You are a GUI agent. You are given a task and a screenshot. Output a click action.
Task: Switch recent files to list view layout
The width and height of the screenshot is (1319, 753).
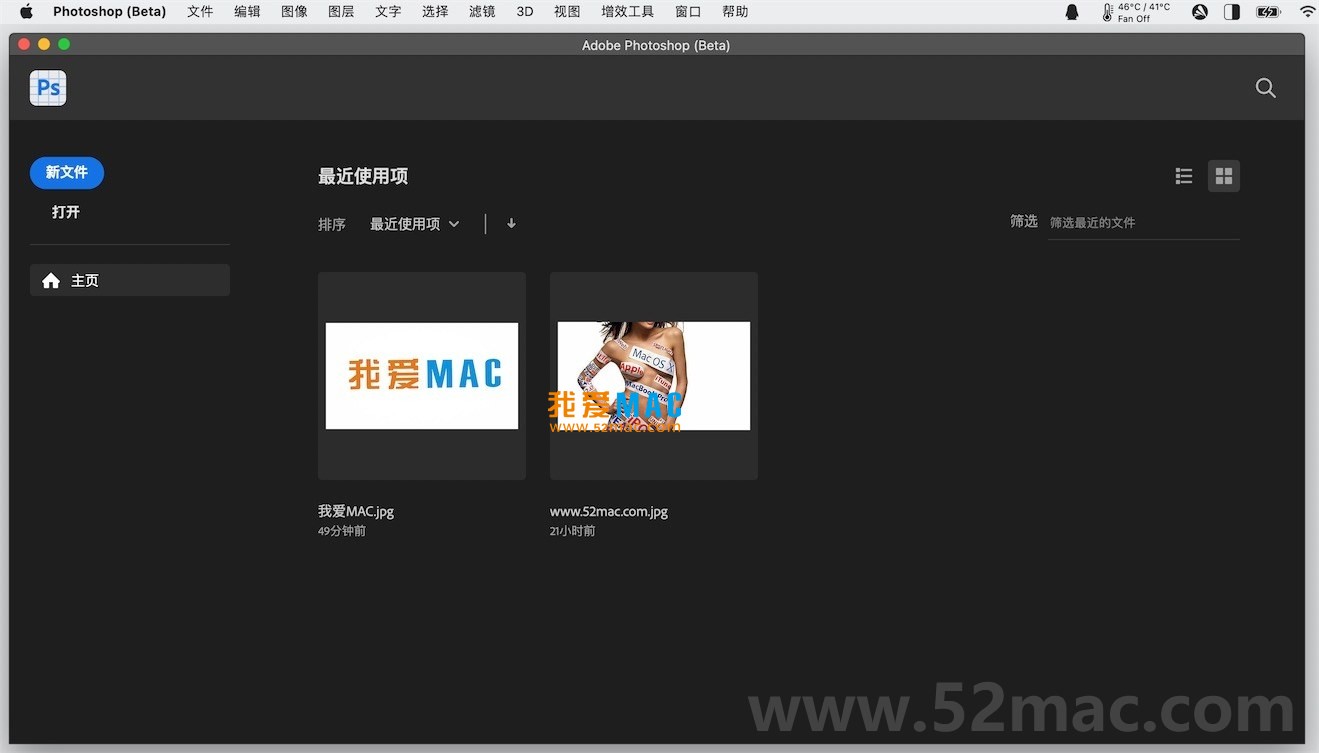pyautogui.click(x=1183, y=175)
